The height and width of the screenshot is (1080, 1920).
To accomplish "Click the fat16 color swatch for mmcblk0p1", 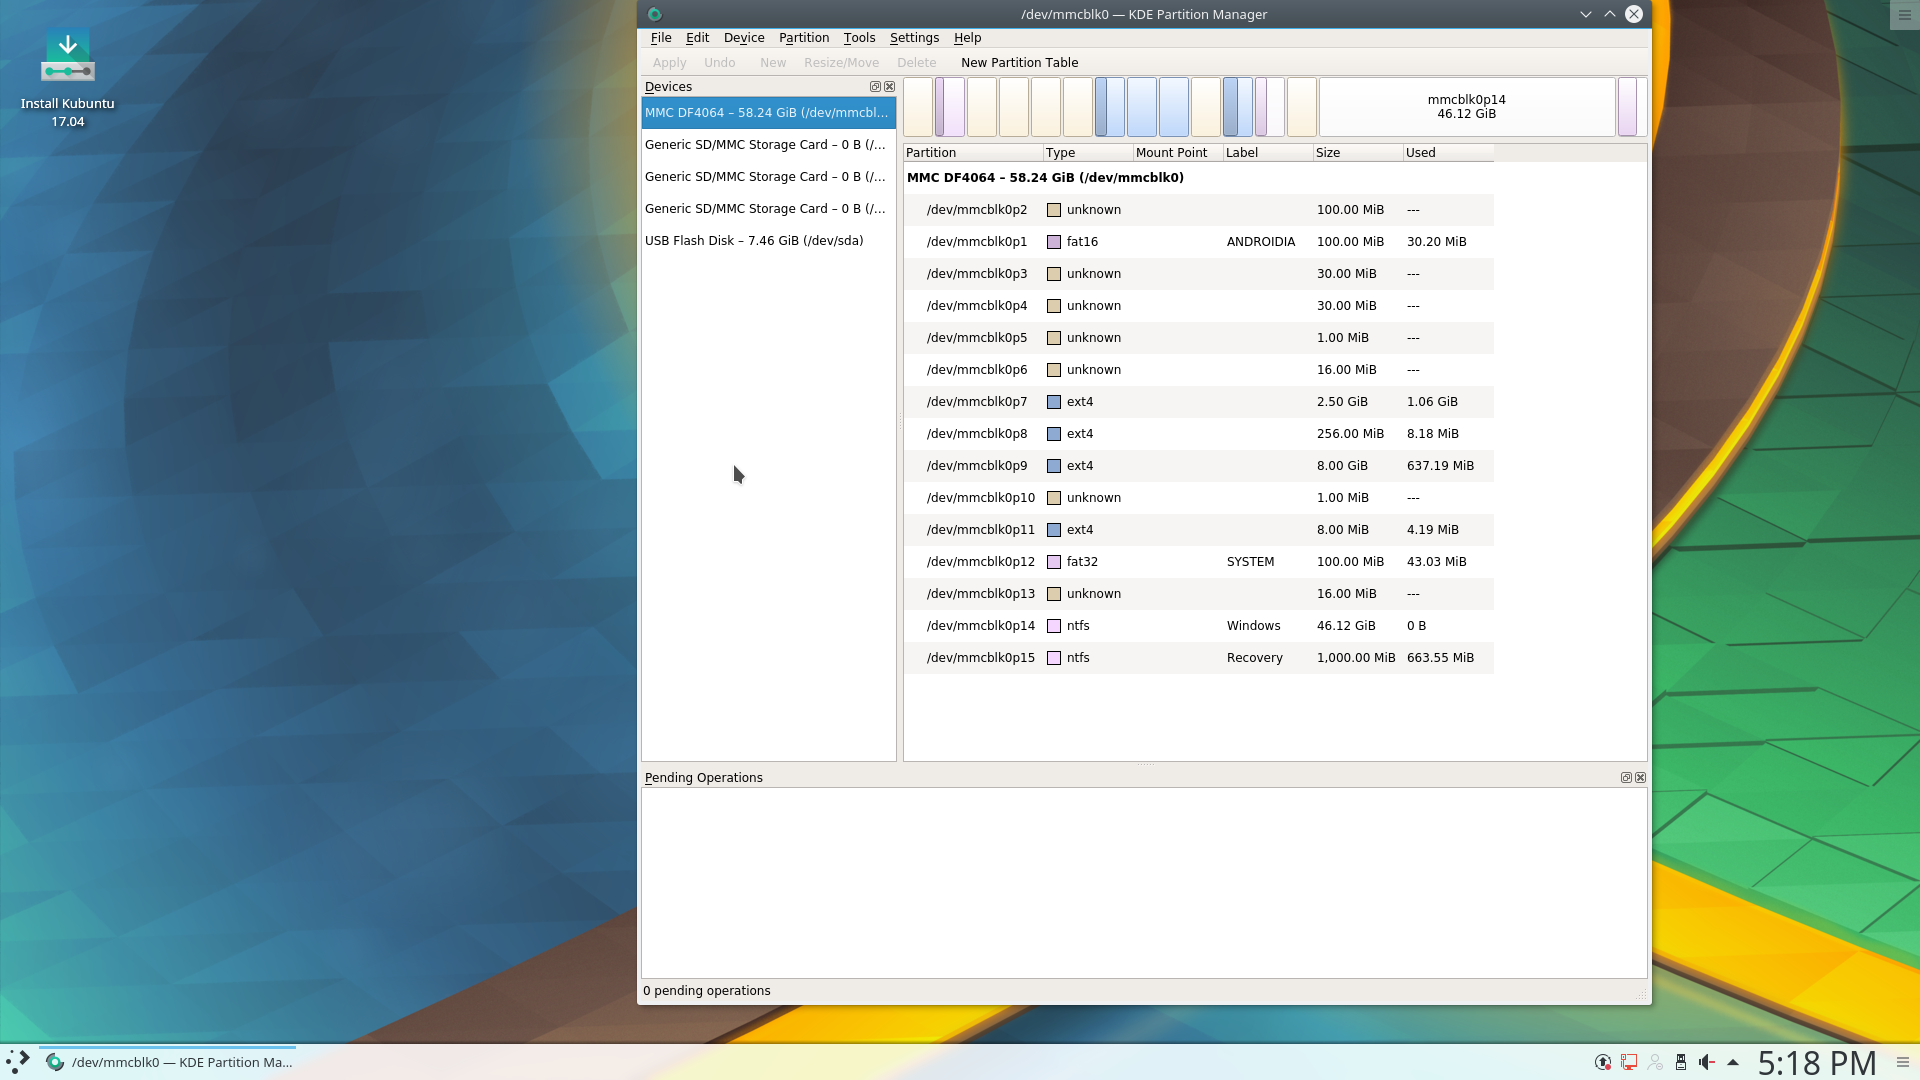I will point(1053,242).
